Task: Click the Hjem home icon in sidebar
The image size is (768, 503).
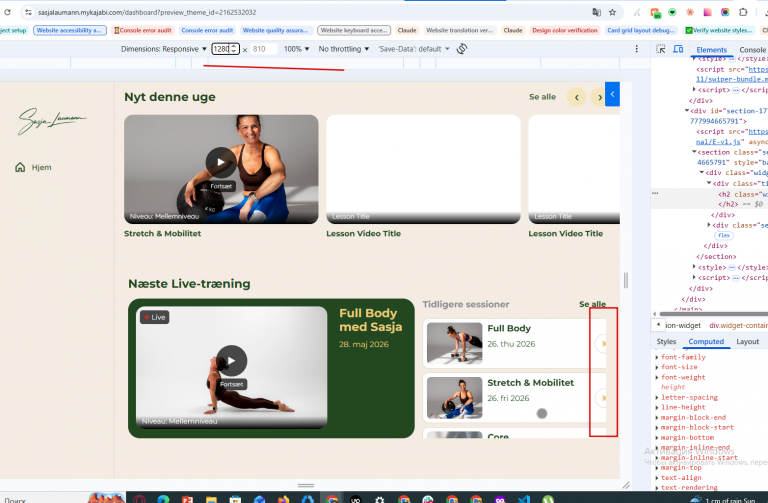Action: click(20, 168)
